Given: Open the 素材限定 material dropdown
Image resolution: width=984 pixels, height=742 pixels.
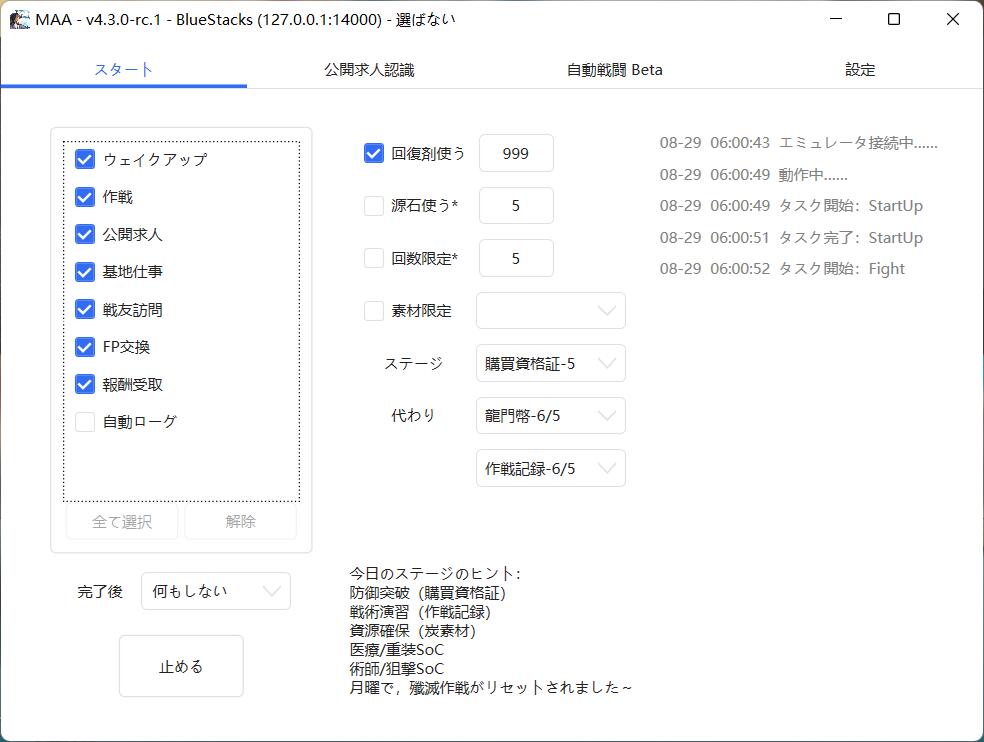Looking at the screenshot, I should tap(550, 311).
